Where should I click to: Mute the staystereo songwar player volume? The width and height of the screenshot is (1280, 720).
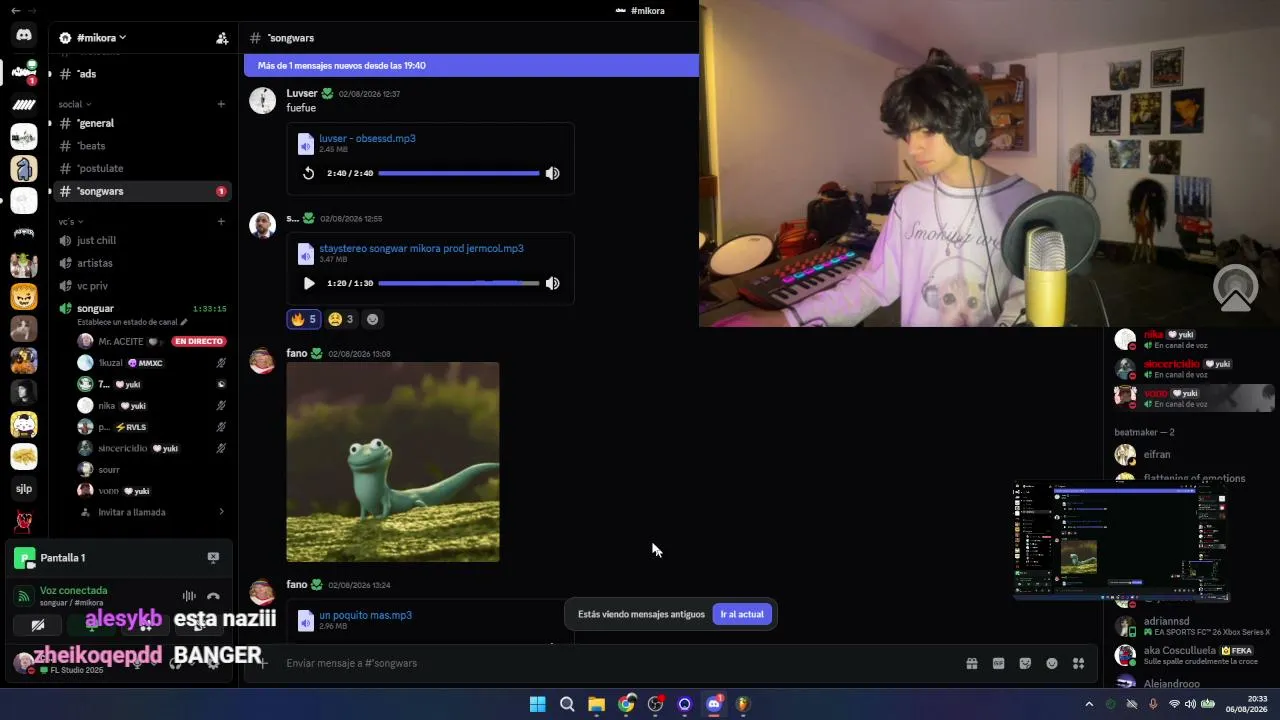552,283
